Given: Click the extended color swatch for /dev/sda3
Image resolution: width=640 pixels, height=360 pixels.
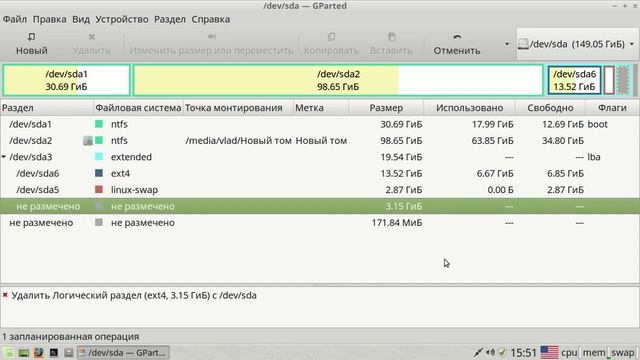Looking at the screenshot, I should pos(99,157).
